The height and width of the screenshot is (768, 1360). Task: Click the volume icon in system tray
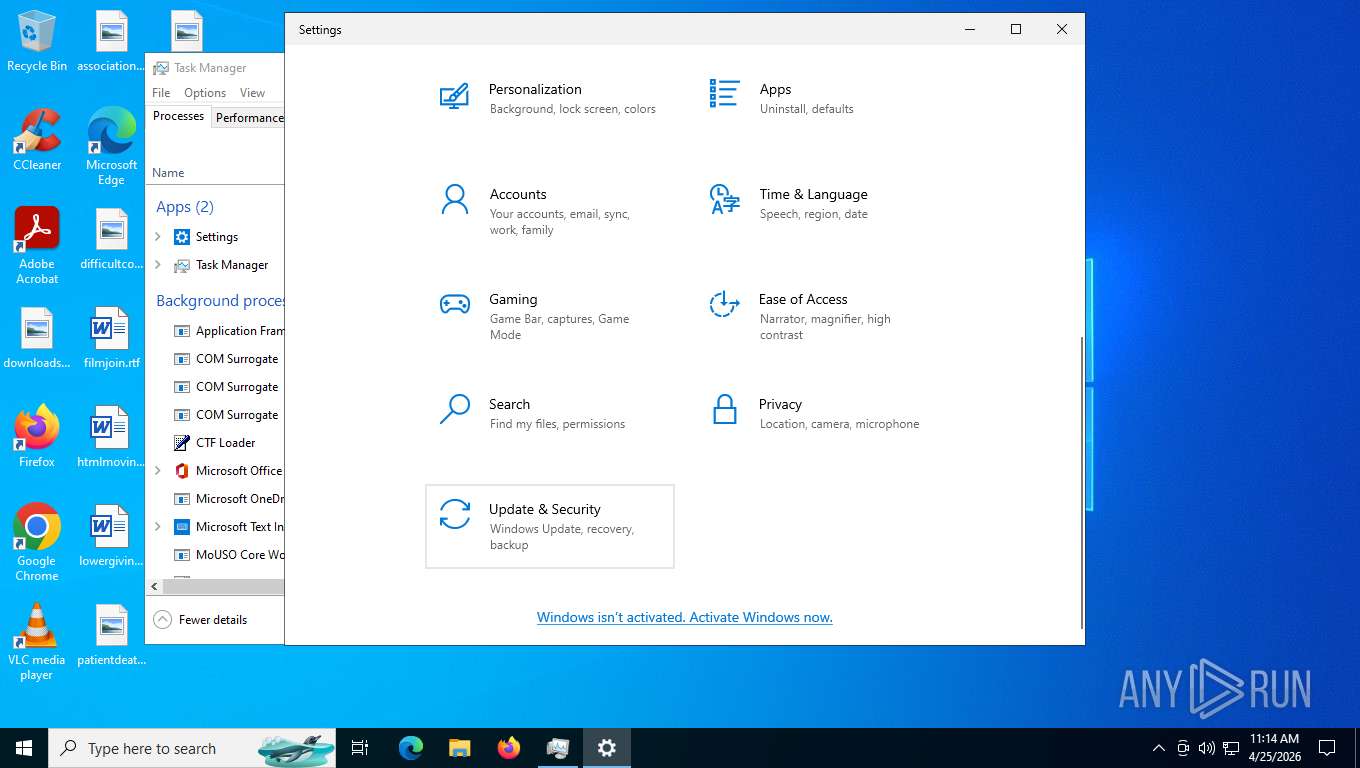[x=1207, y=748]
